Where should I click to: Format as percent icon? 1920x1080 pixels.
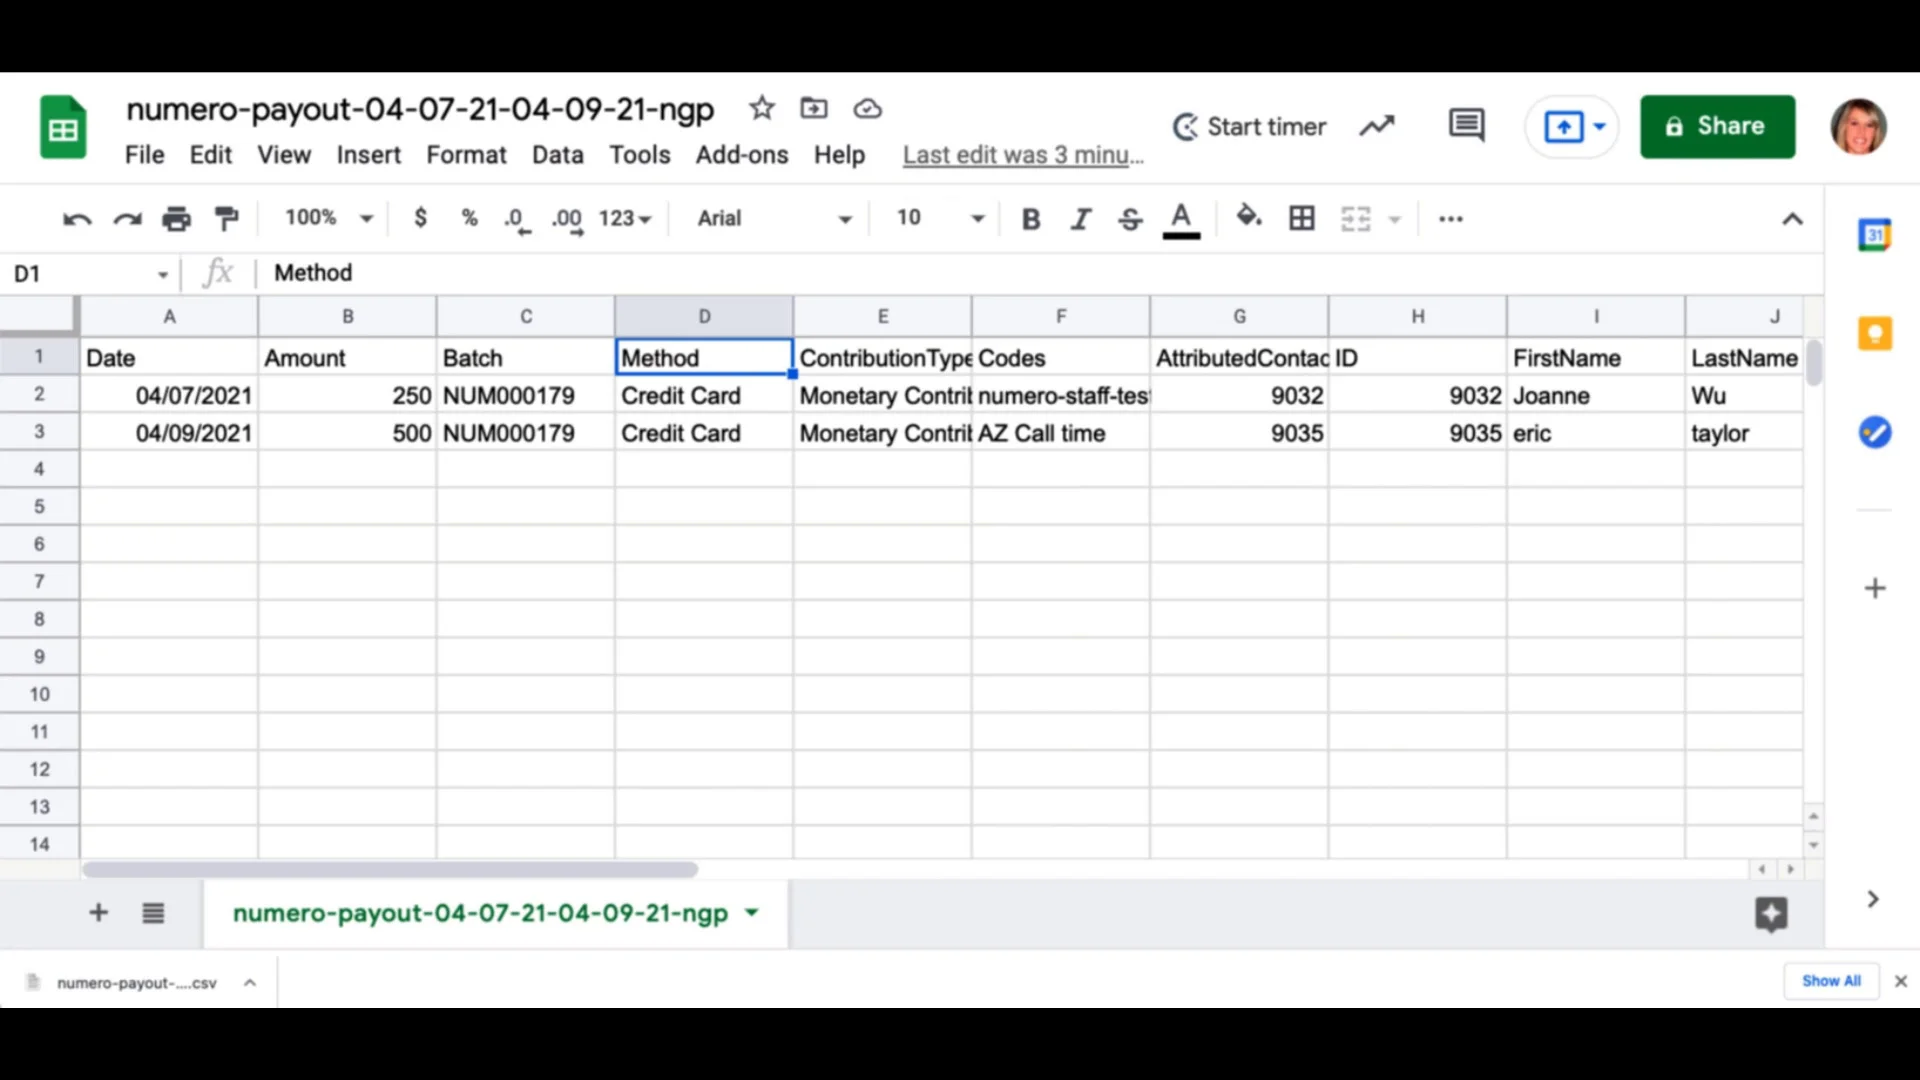(469, 218)
